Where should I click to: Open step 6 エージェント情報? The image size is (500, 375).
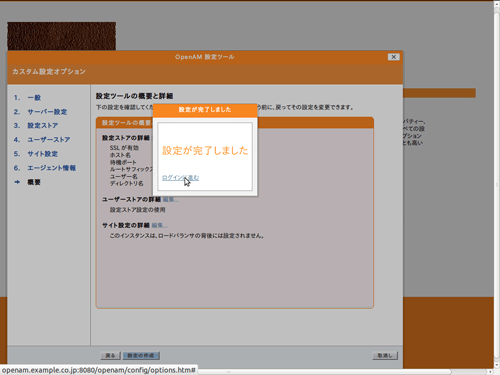pyautogui.click(x=51, y=168)
